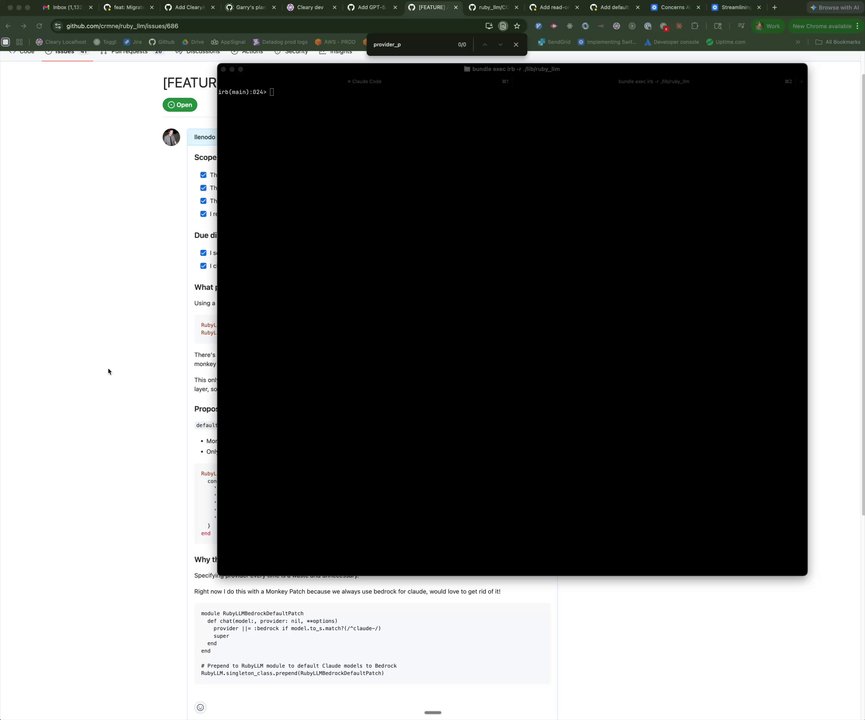Close the Add defaul tab
The height and width of the screenshot is (720, 865).
[638, 8]
